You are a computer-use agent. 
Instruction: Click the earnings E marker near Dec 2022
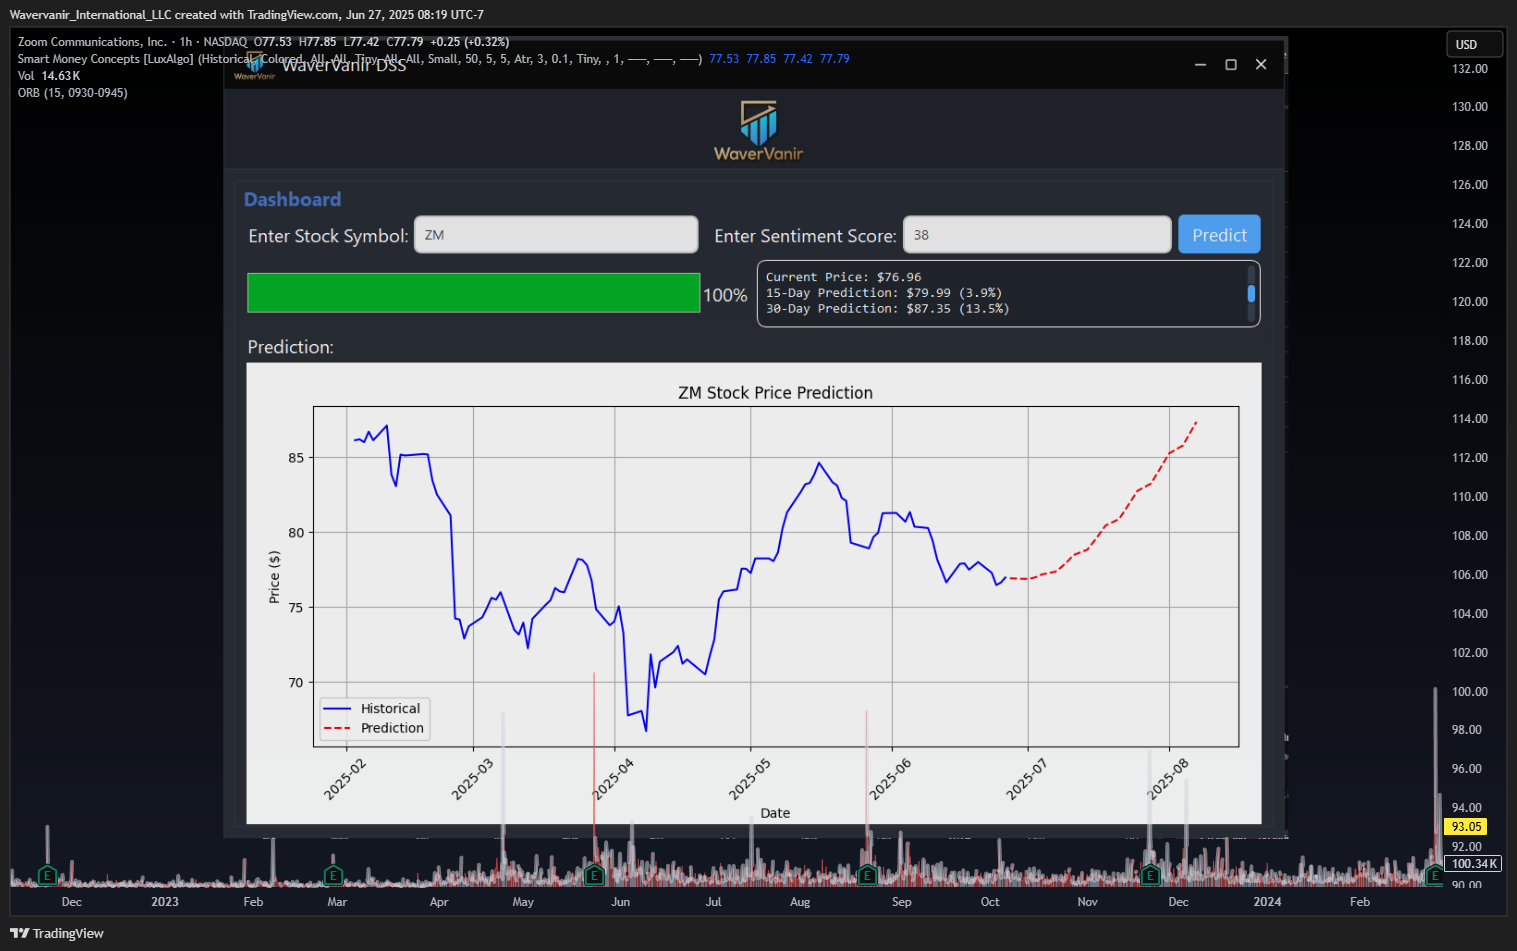(46, 876)
